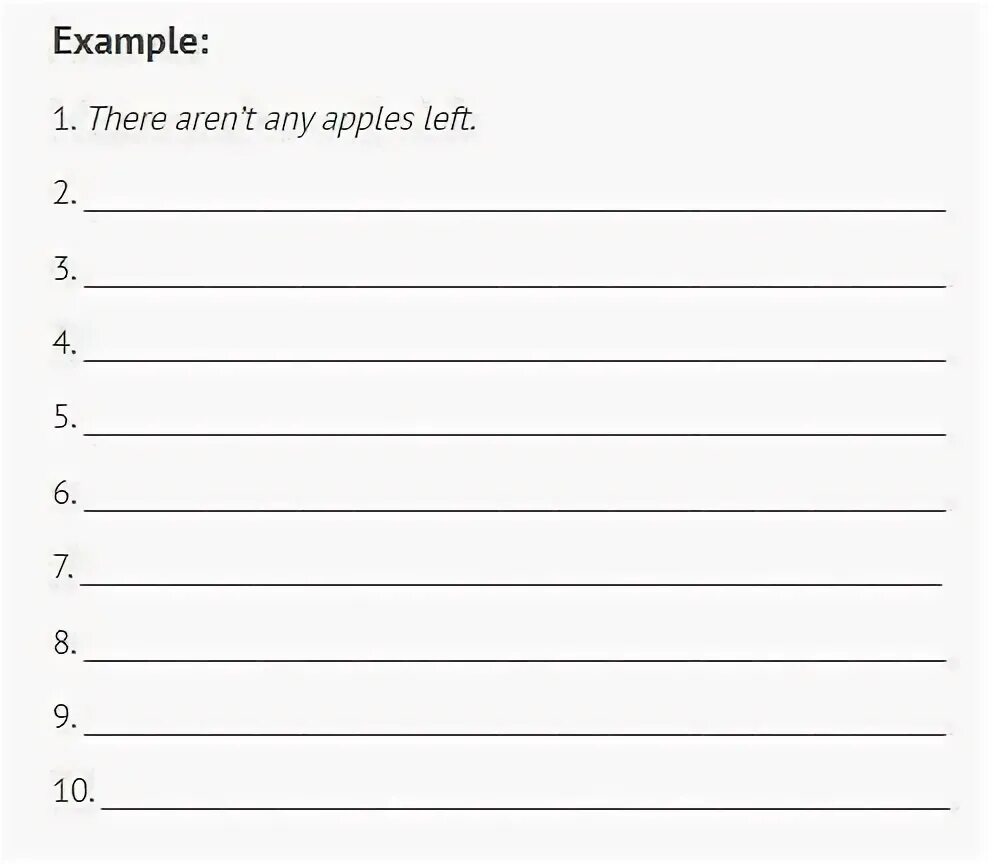Image resolution: width=994 pixels, height=864 pixels.
Task: Click the list number "8."
Action: pyautogui.click(x=66, y=644)
